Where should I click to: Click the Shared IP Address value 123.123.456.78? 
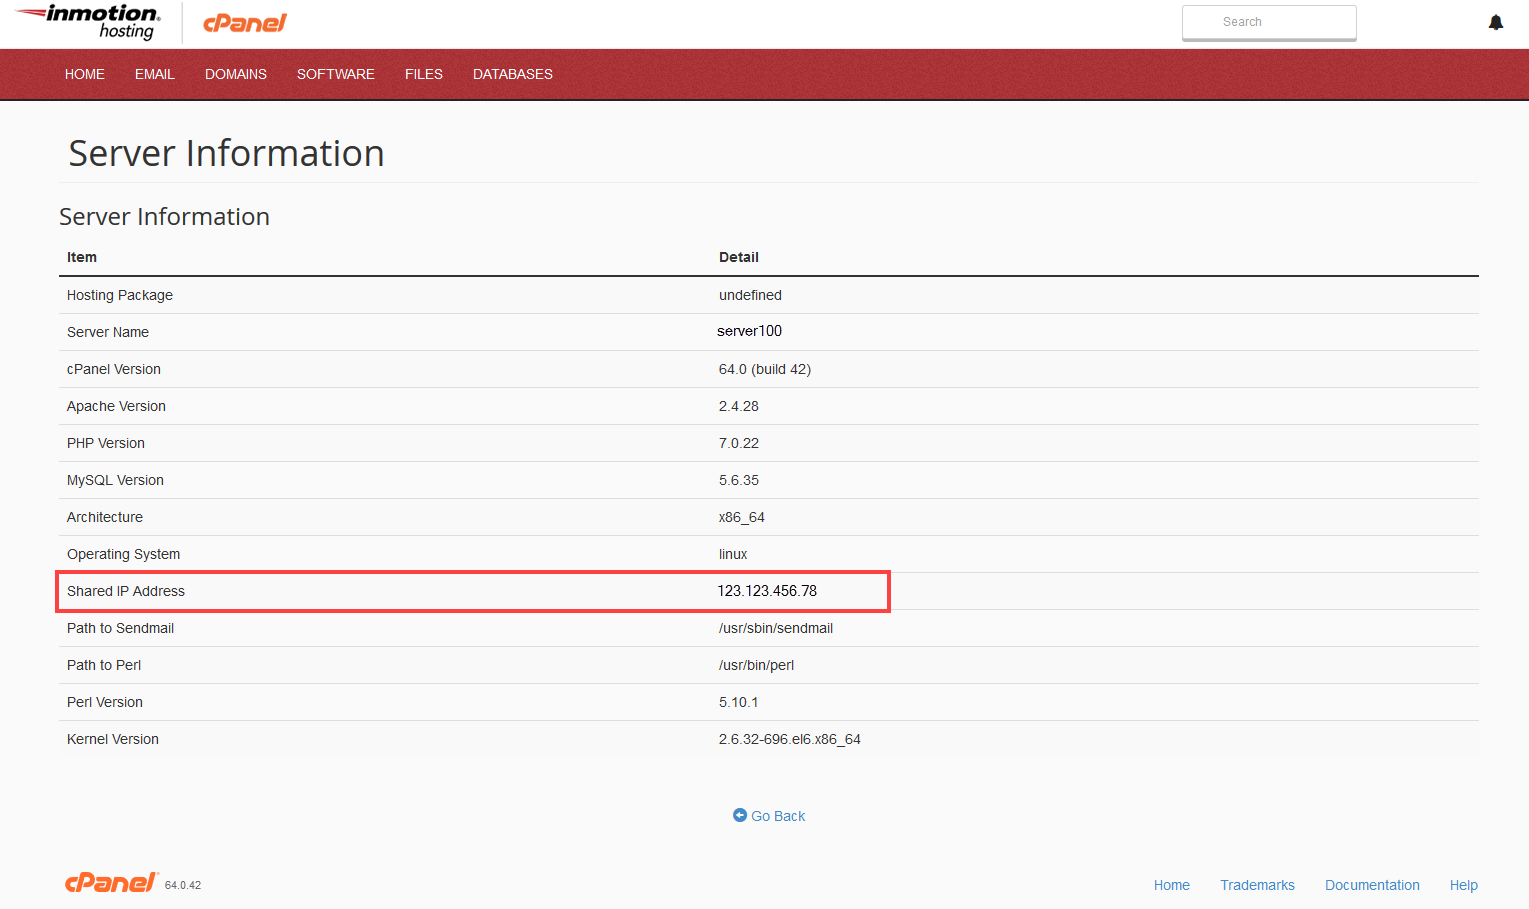[x=767, y=591]
